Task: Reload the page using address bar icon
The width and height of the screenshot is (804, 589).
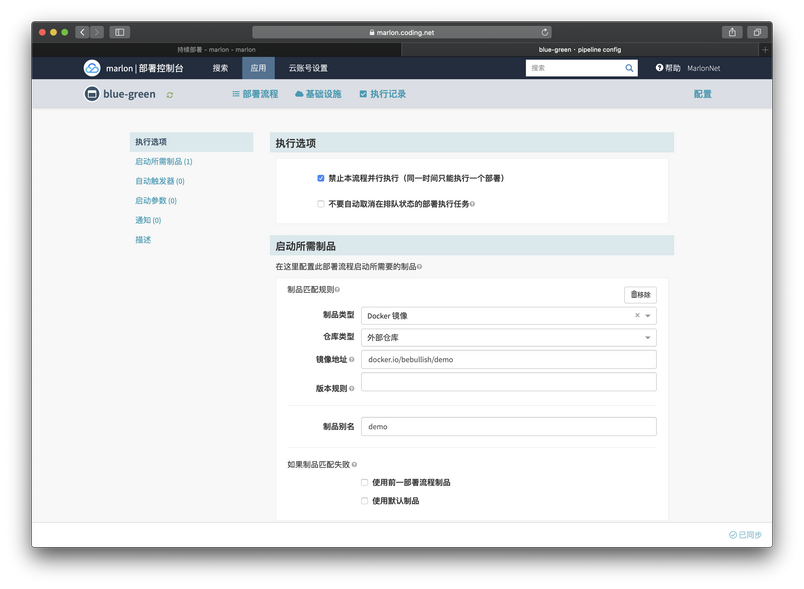Action: pyautogui.click(x=545, y=32)
